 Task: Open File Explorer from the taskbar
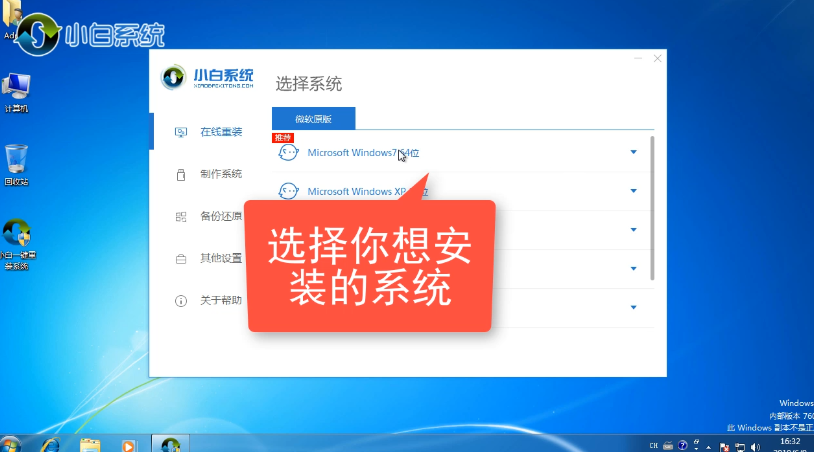tap(90, 445)
